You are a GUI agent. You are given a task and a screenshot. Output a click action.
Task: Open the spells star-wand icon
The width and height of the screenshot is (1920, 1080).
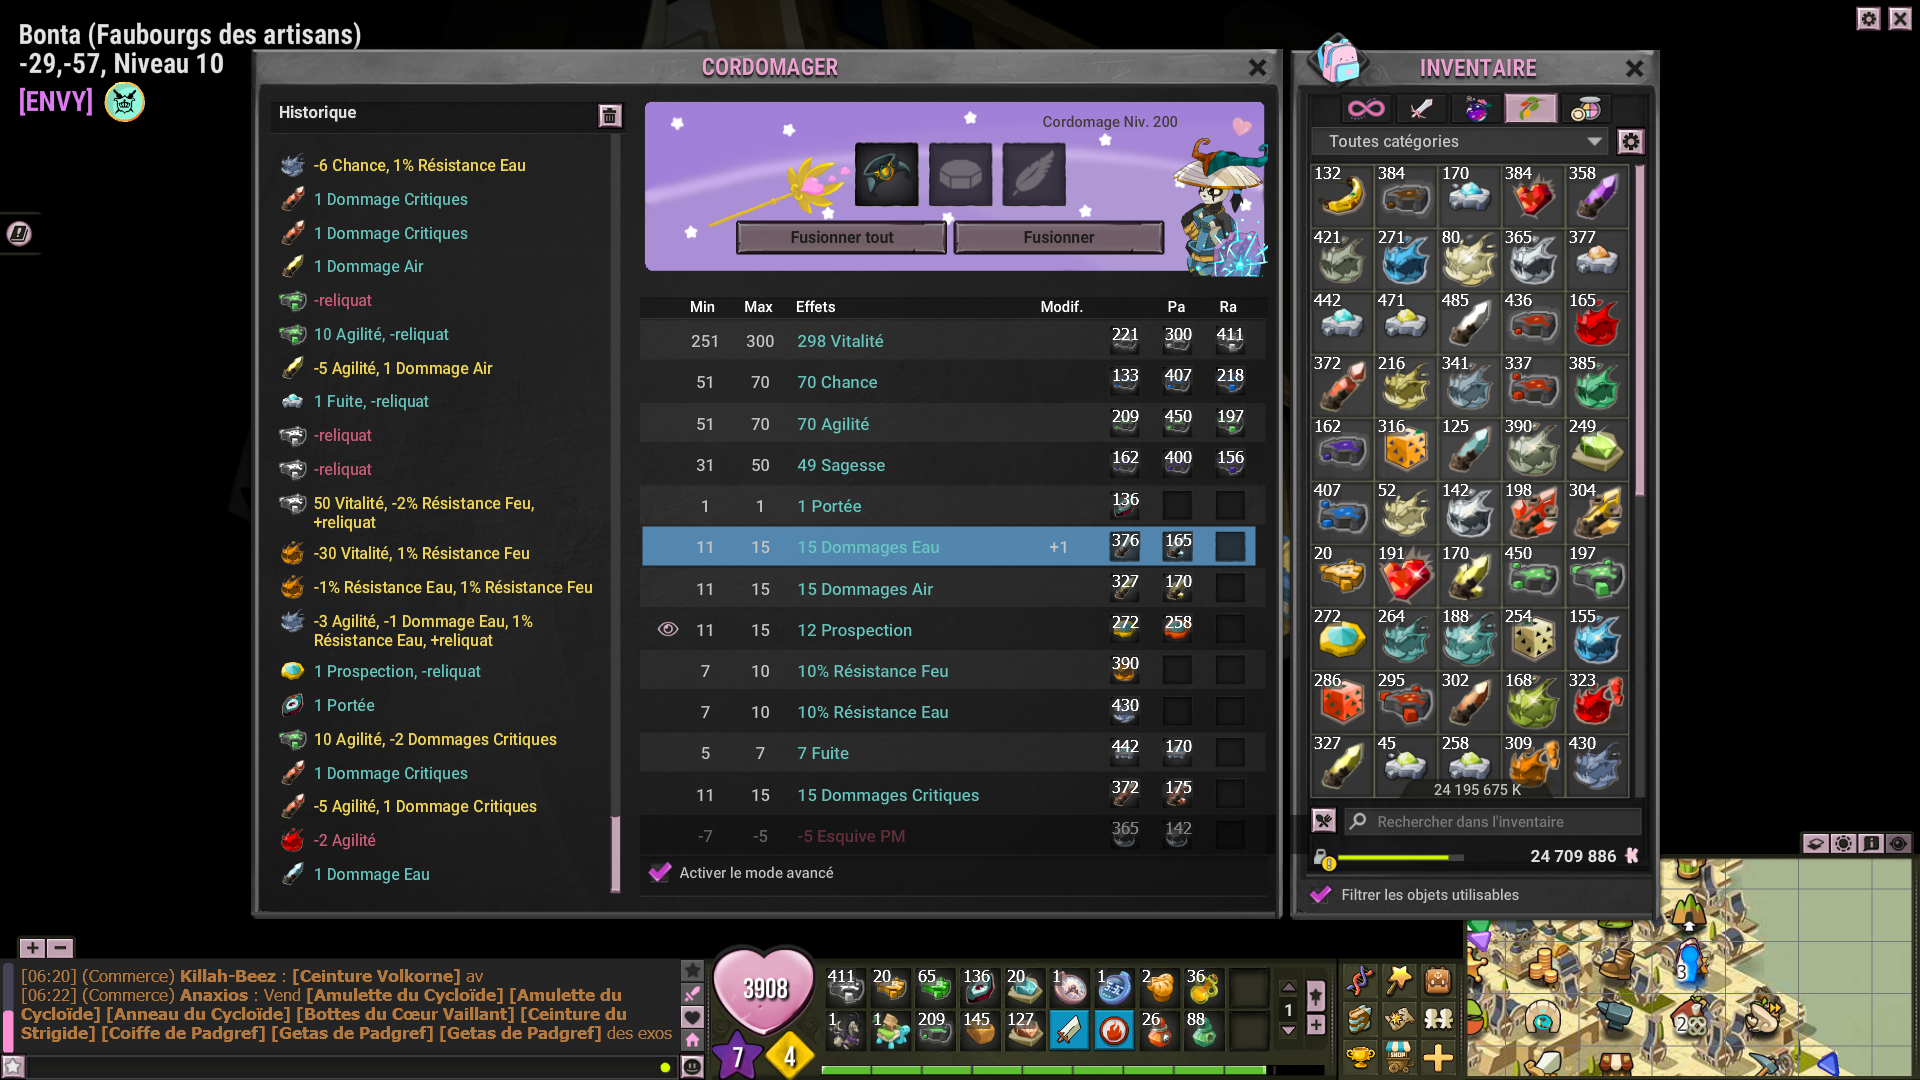(x=1398, y=981)
